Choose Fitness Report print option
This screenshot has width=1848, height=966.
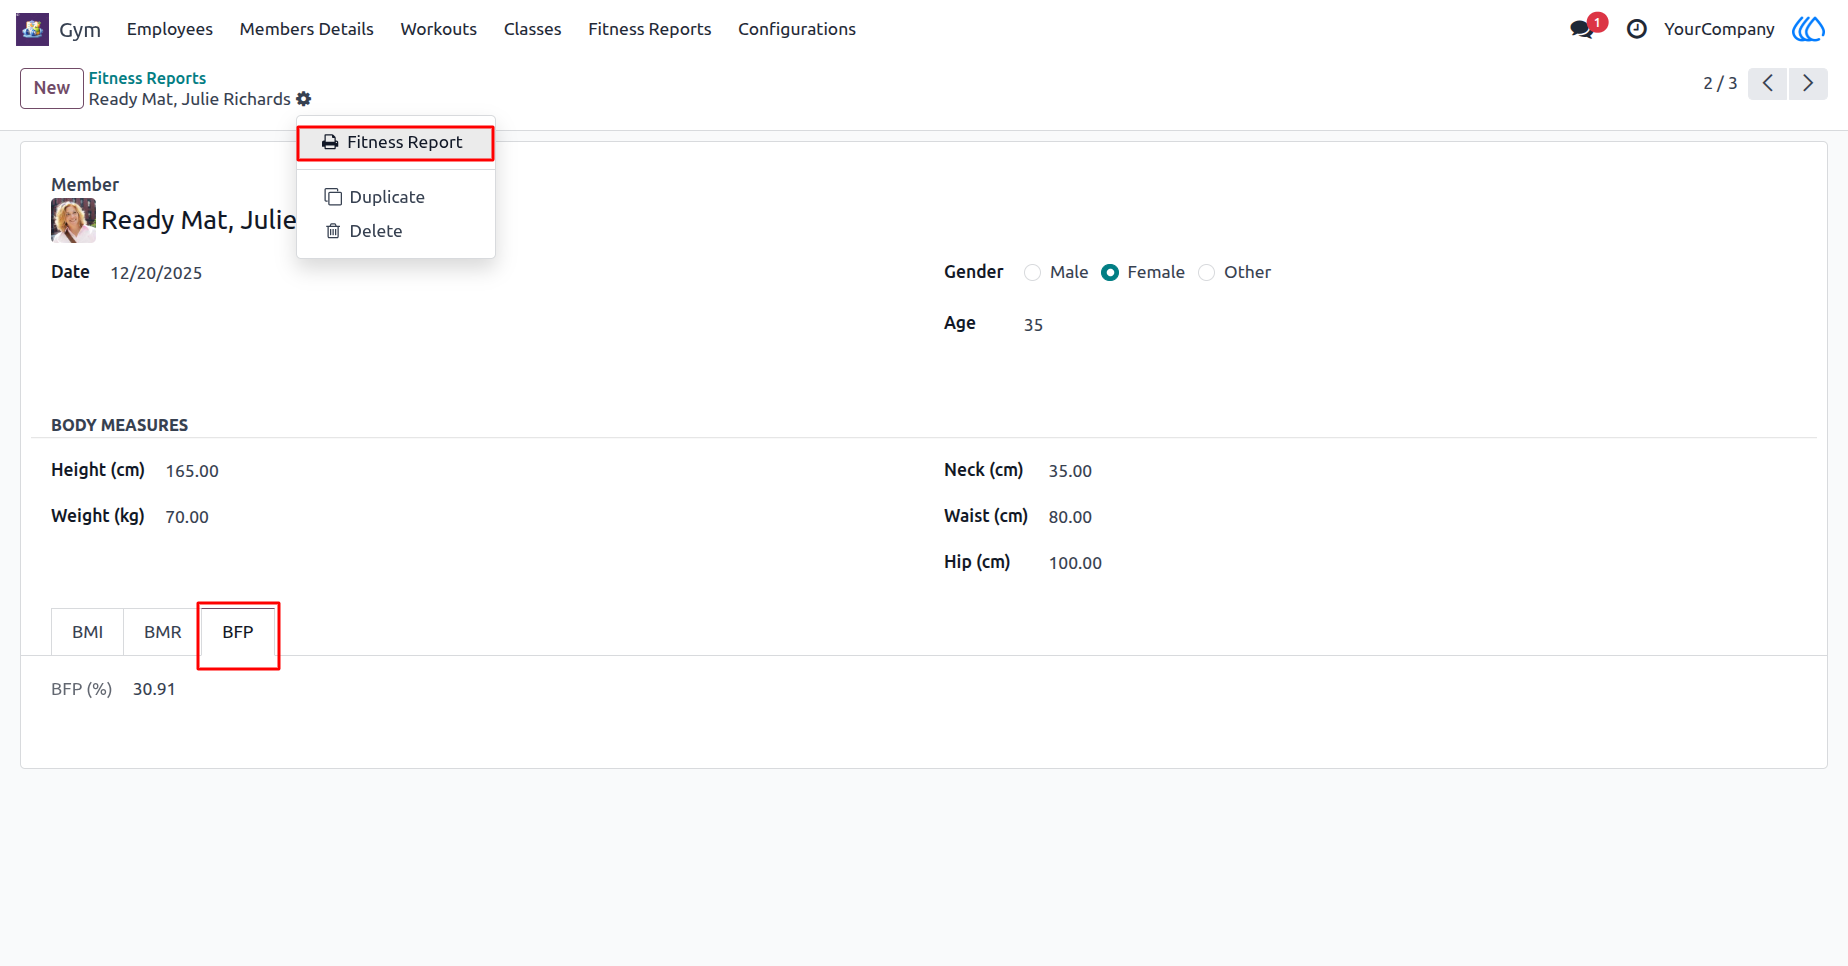click(396, 143)
